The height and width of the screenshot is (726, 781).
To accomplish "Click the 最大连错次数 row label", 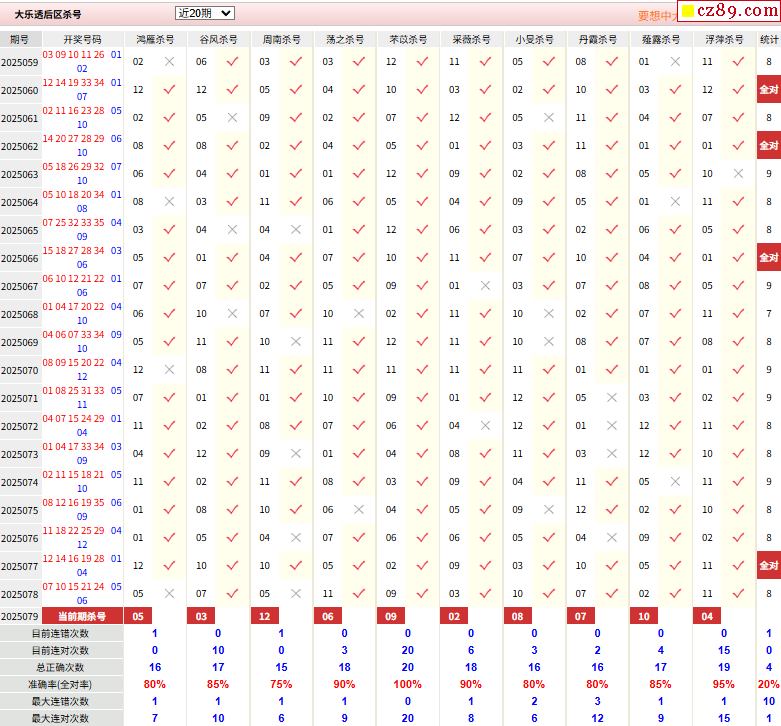I will [61, 701].
